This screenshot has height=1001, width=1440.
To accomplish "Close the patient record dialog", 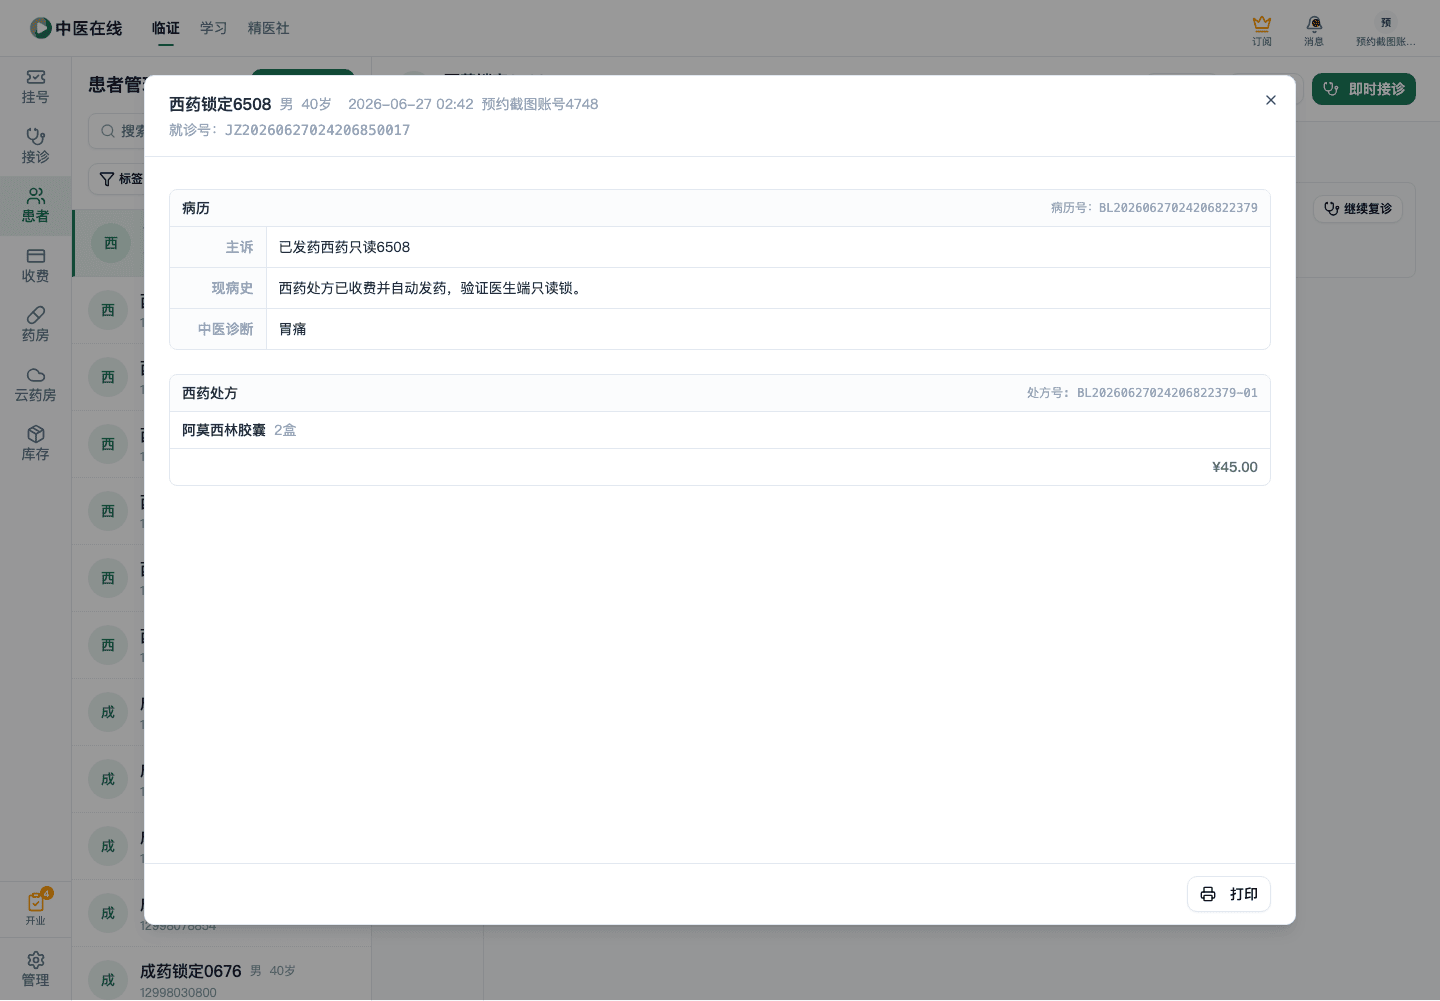I will pyautogui.click(x=1270, y=100).
